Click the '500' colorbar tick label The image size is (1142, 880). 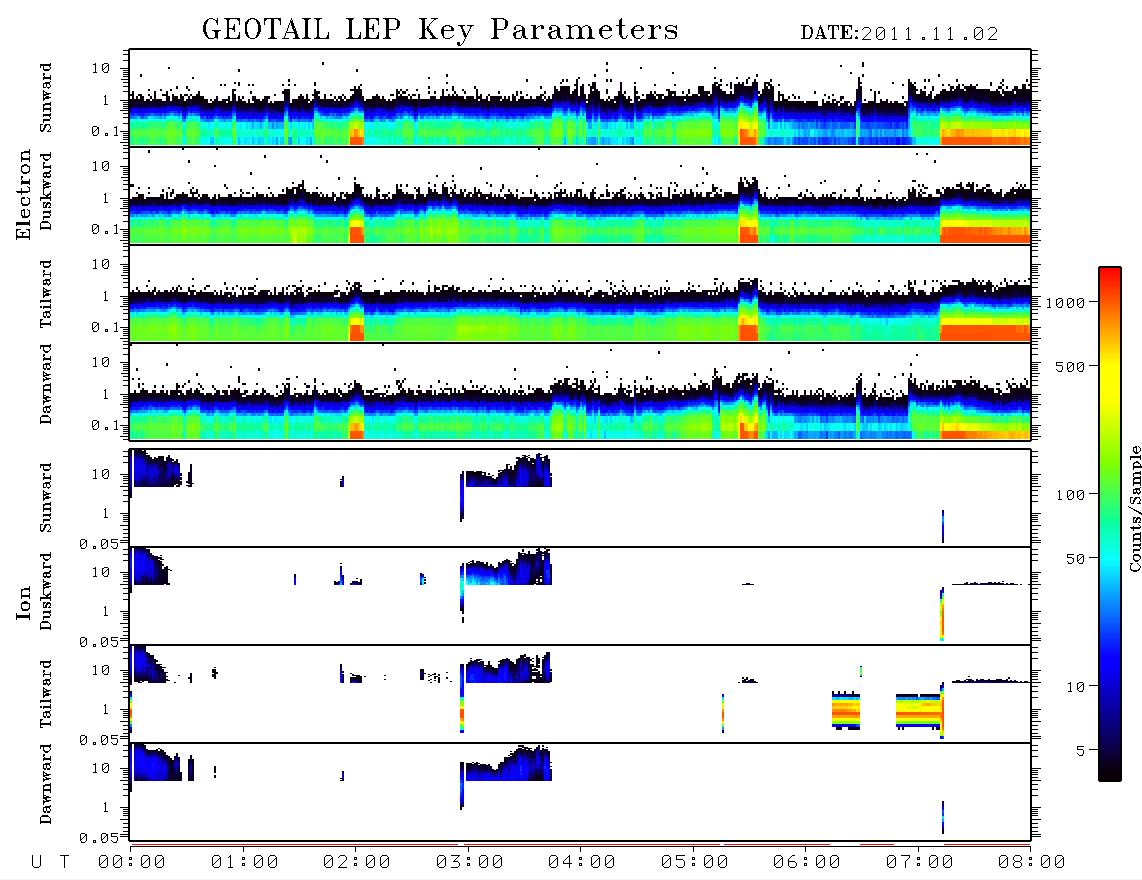tap(1071, 366)
